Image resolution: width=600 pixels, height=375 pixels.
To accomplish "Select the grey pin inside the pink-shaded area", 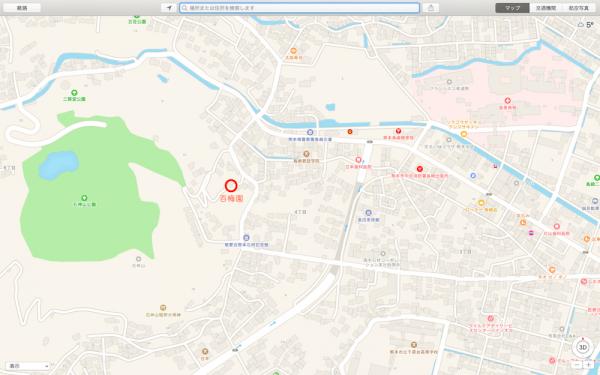I will coord(449,82).
